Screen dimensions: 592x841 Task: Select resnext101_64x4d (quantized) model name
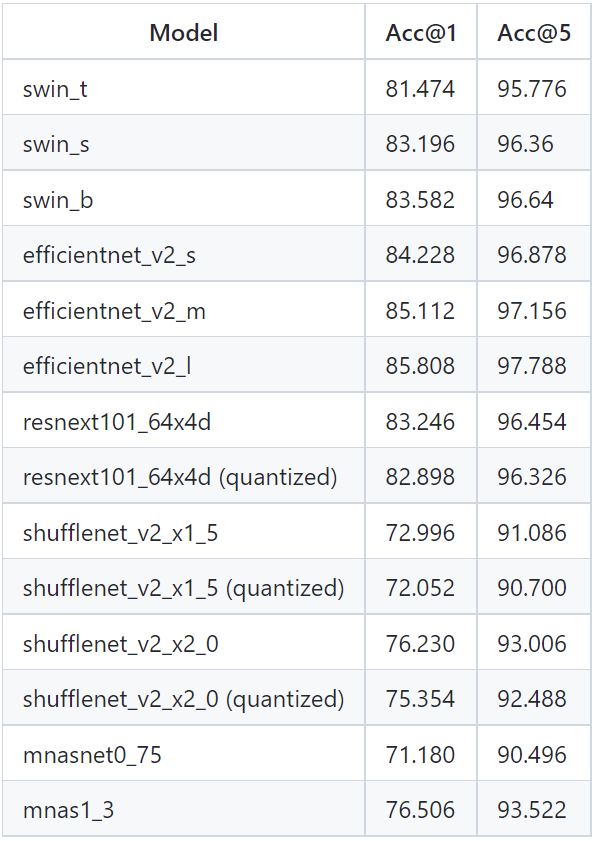(180, 477)
